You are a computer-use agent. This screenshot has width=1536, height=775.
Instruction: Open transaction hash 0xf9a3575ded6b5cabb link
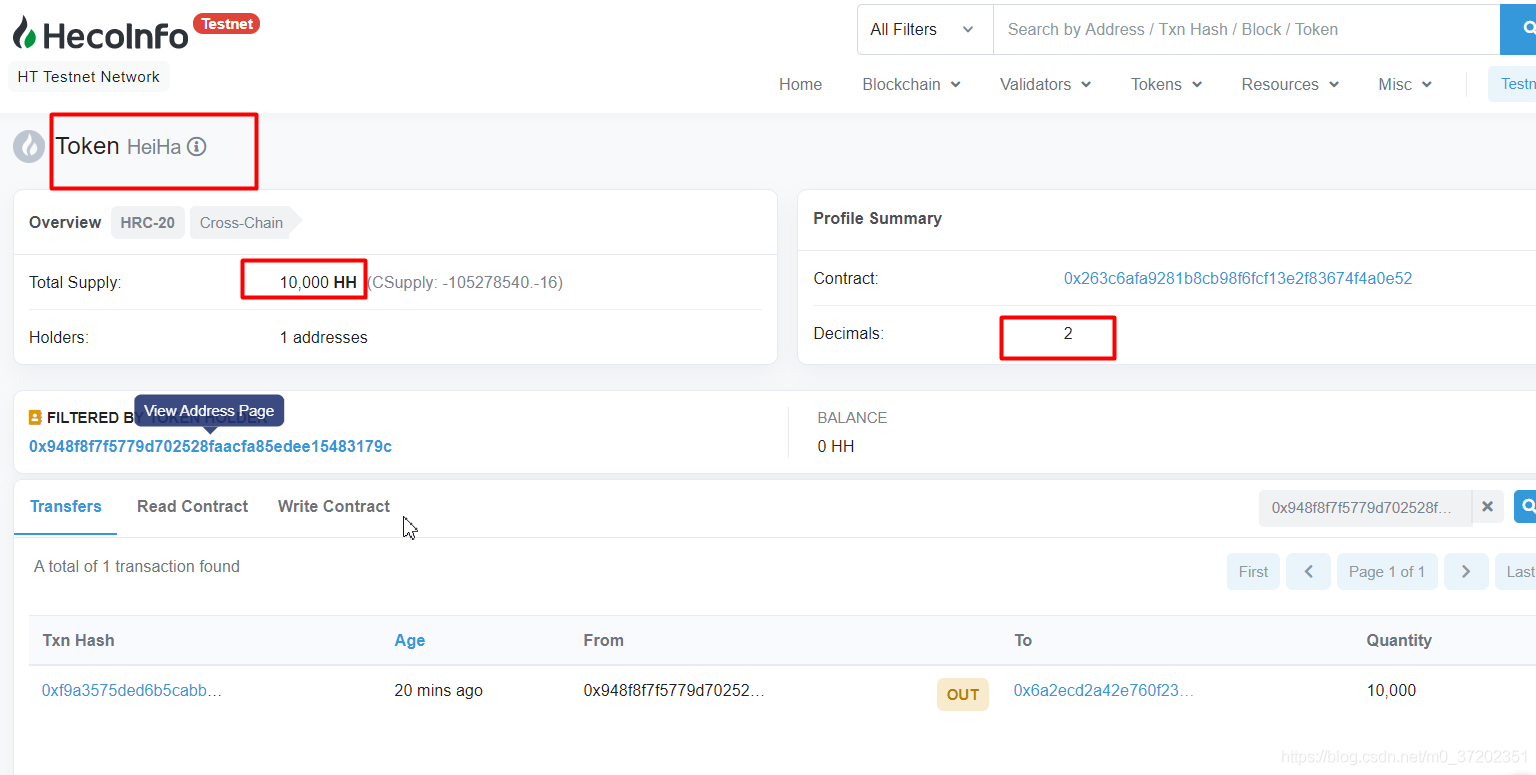point(132,690)
